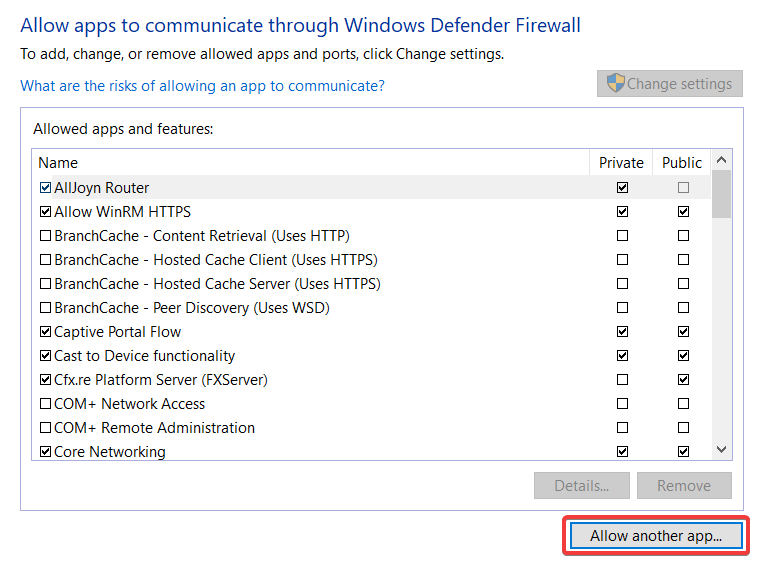Click the Private column header
Screen dimensions: 758x562
[x=621, y=162]
